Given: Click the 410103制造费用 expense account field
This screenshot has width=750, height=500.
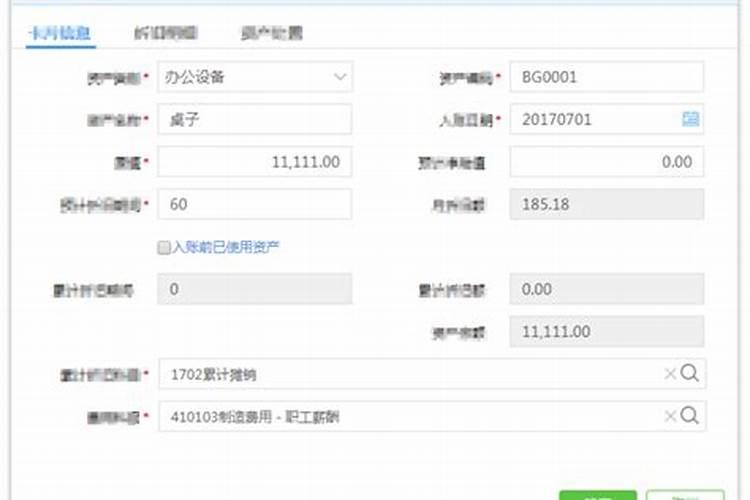Looking at the screenshot, I should click(432, 416).
